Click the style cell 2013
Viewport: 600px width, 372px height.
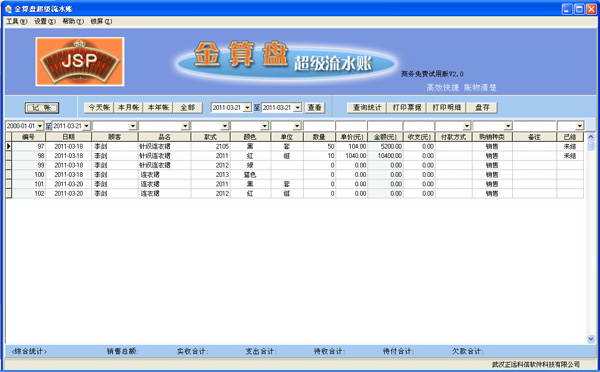pos(210,175)
